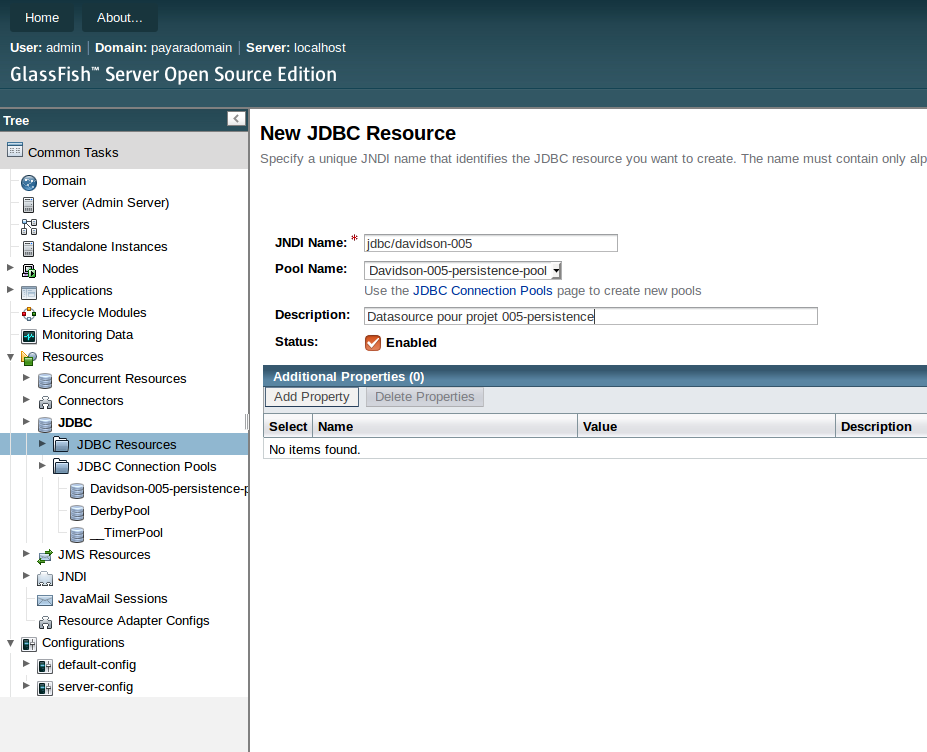Select the Monitoring Data tree item
The width and height of the screenshot is (927, 752).
(x=87, y=335)
